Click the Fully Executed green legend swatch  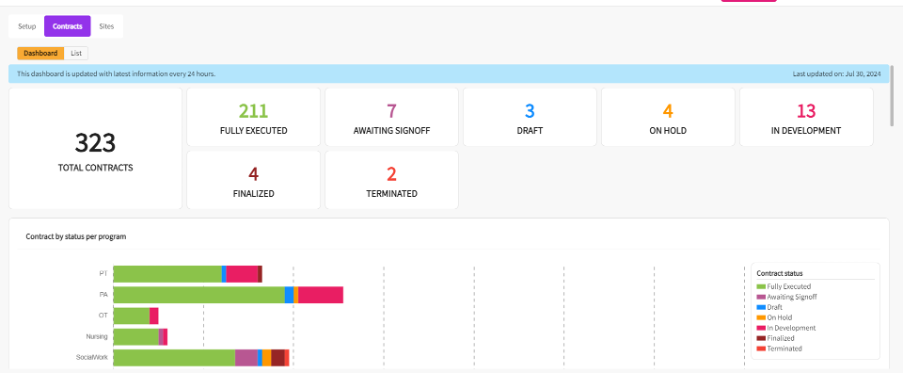(761, 286)
